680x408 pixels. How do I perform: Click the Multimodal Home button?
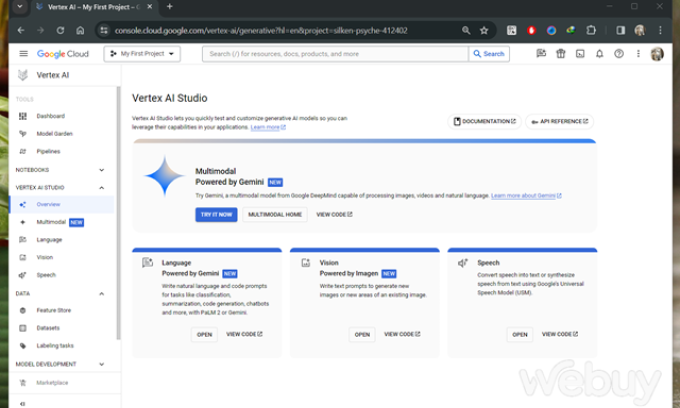275,215
